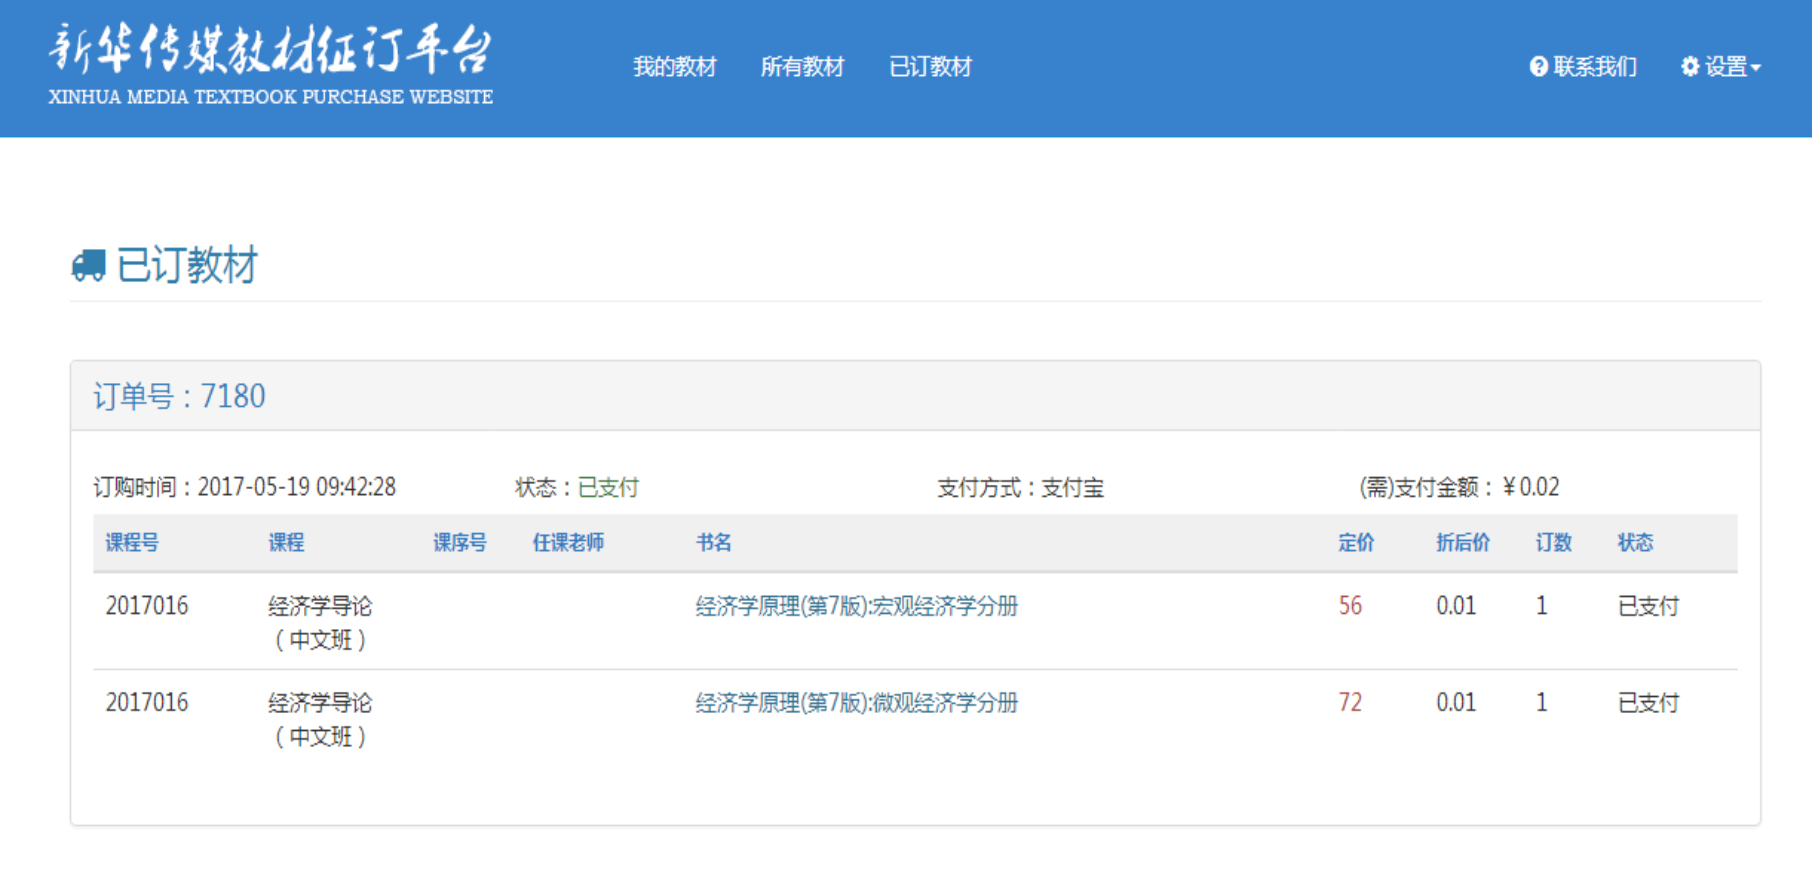Screen dimensions: 1813x885
Task: Click the list price 72 in second row
Action: coord(1350,703)
